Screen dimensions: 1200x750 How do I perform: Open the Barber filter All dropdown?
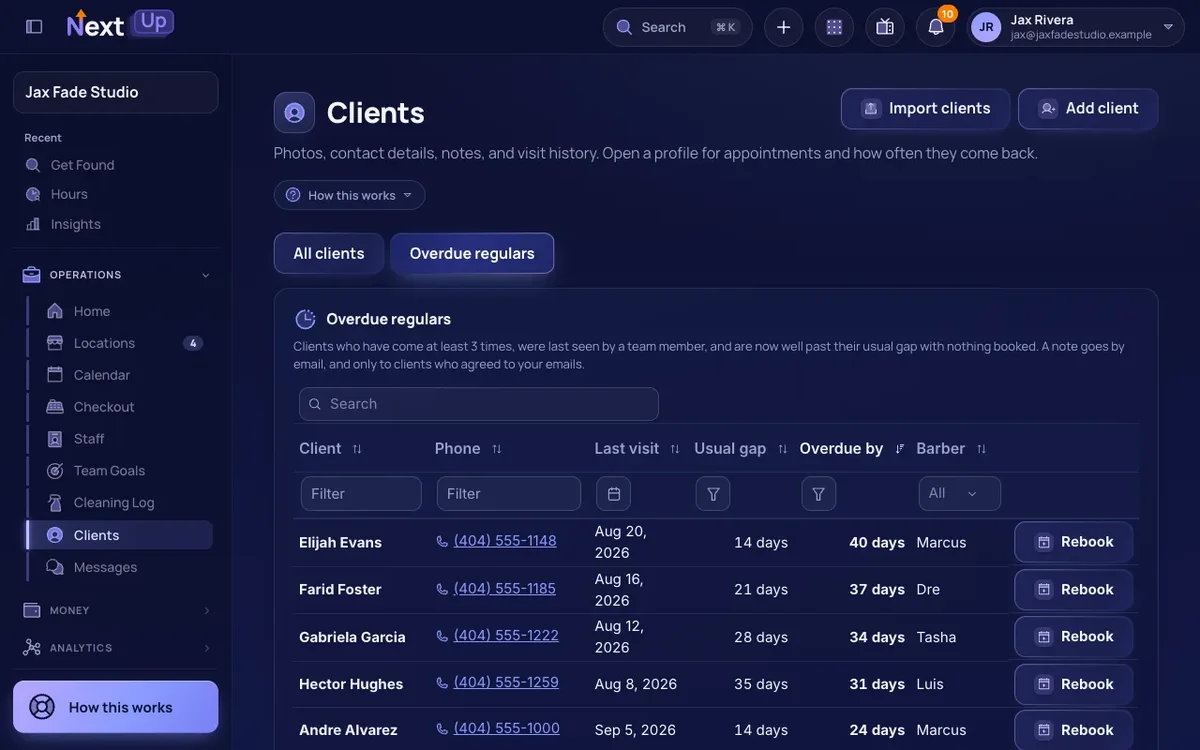[960, 494]
